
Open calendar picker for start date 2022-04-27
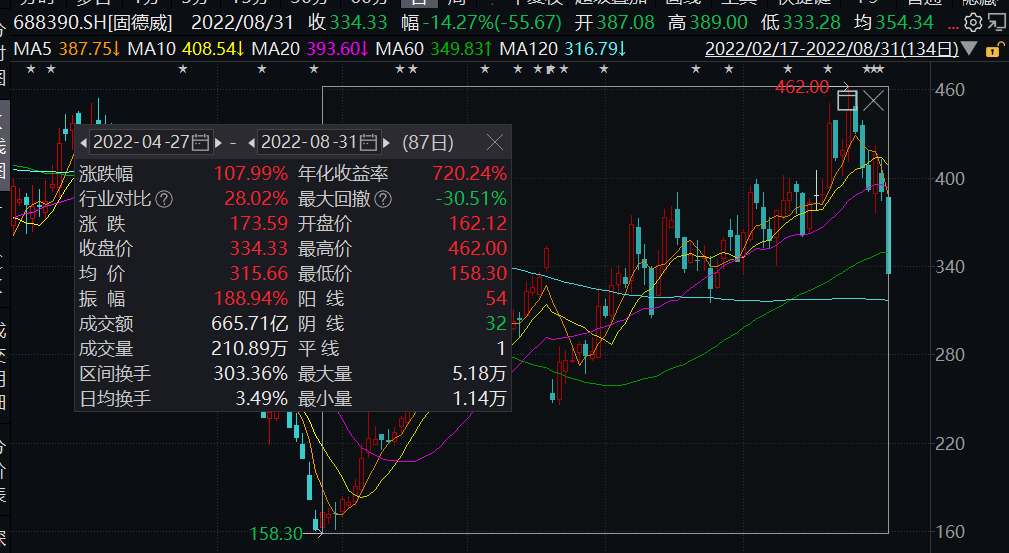[200, 142]
